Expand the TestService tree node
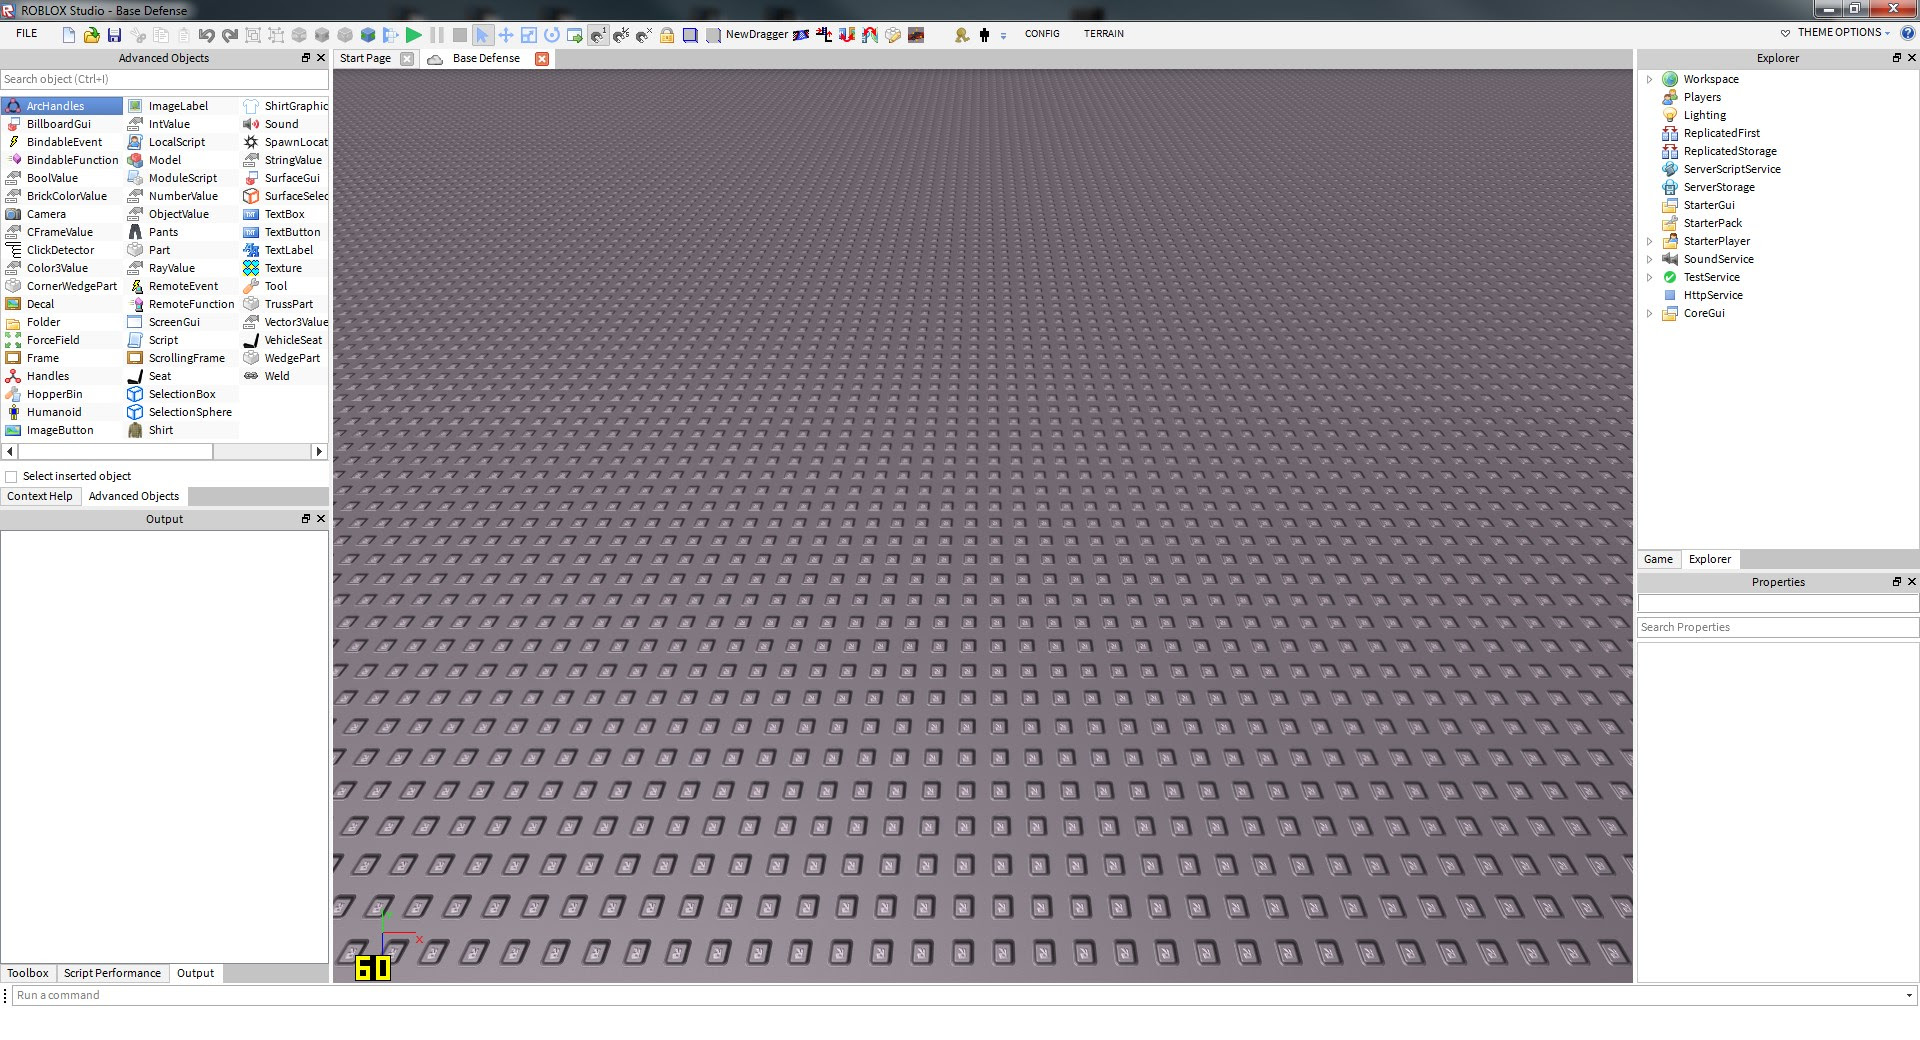 point(1649,277)
